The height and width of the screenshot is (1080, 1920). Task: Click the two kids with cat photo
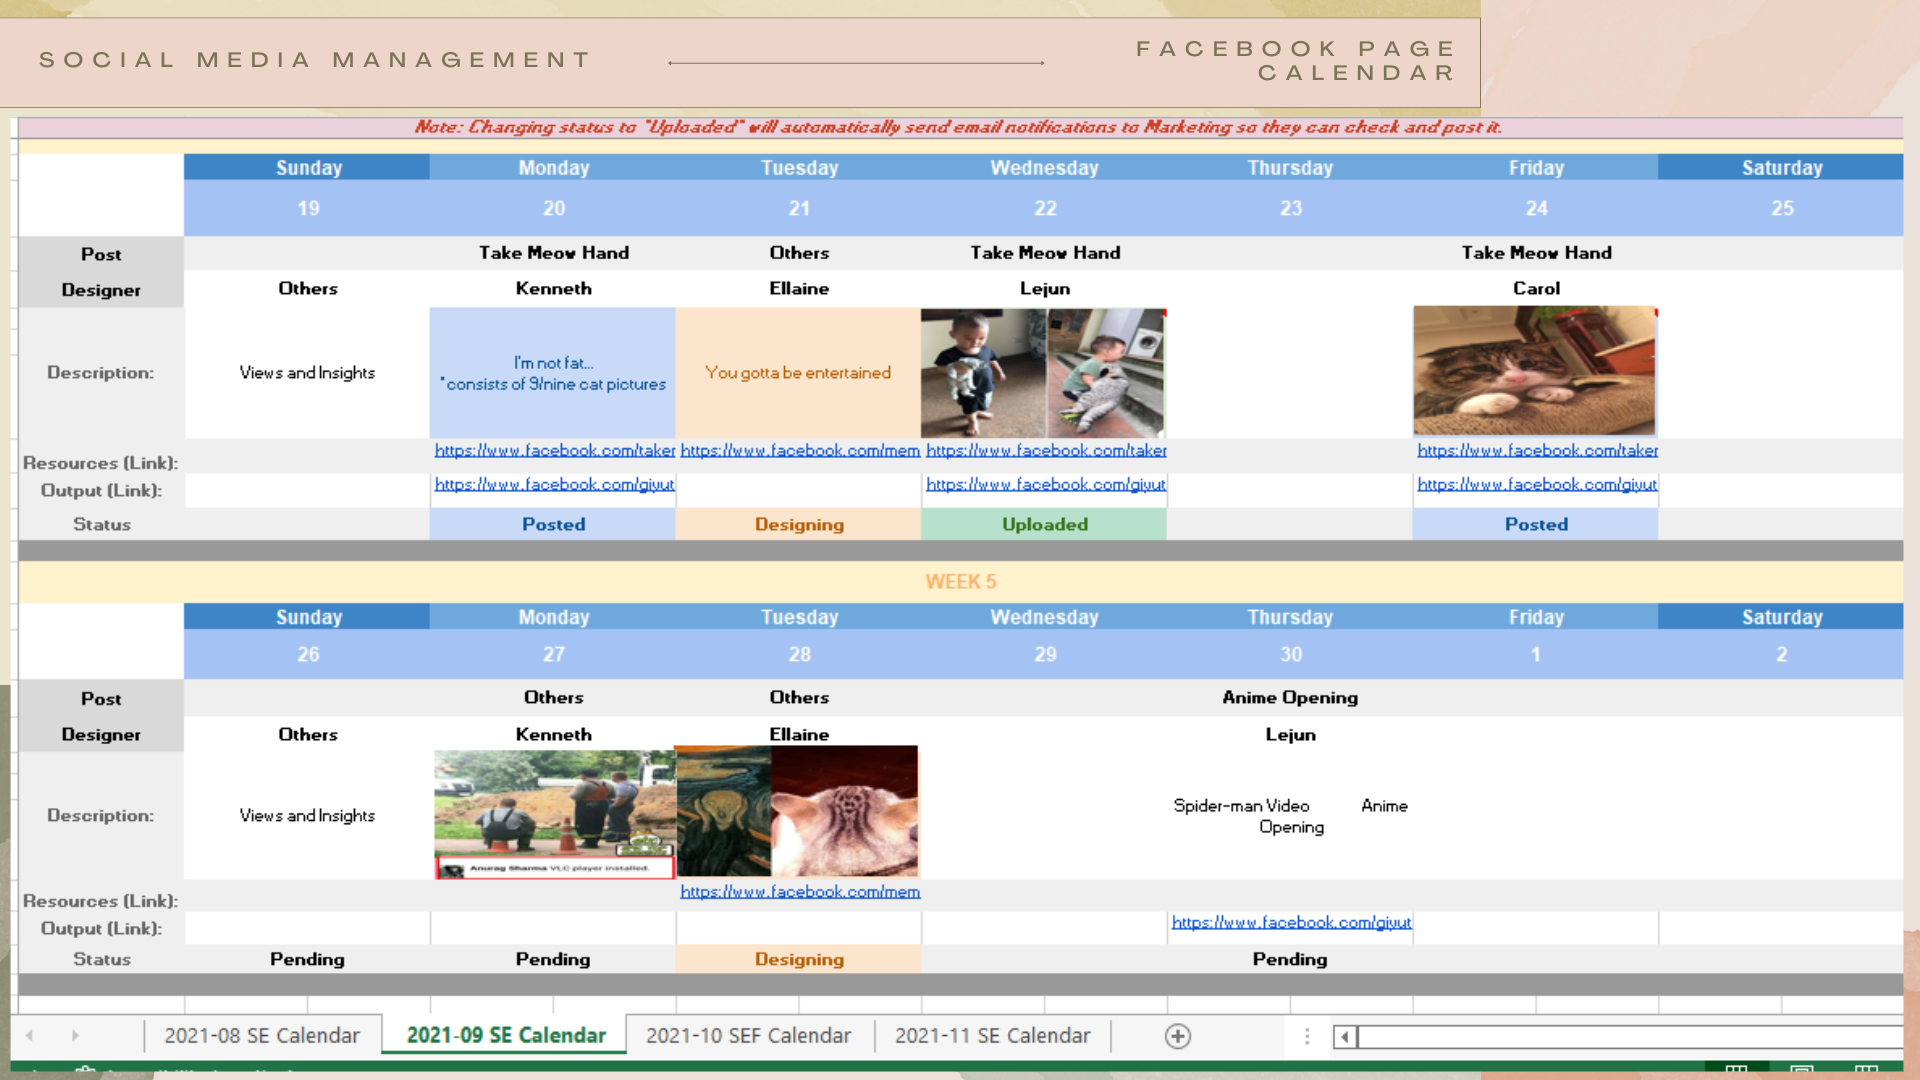pos(1043,373)
